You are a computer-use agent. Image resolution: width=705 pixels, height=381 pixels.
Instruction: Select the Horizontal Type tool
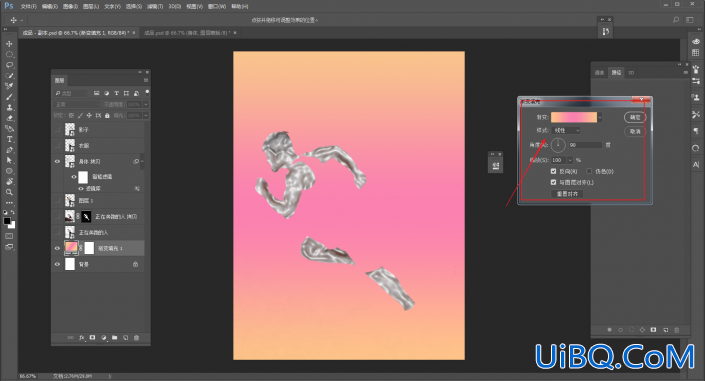tap(9, 139)
